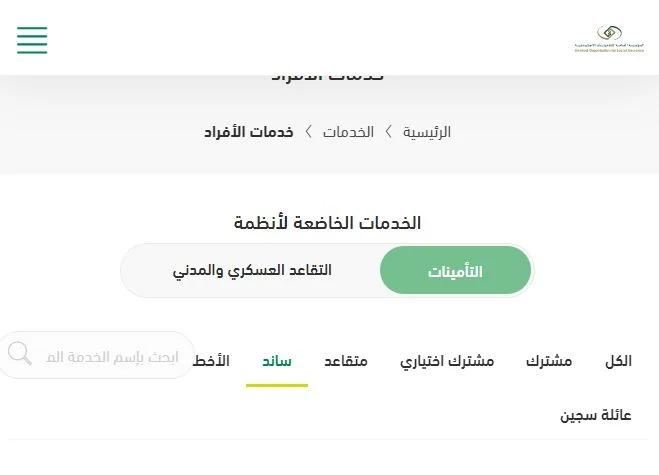The height and width of the screenshot is (475, 659).
Task: Open the 'مشترك' tab
Action: point(549,361)
